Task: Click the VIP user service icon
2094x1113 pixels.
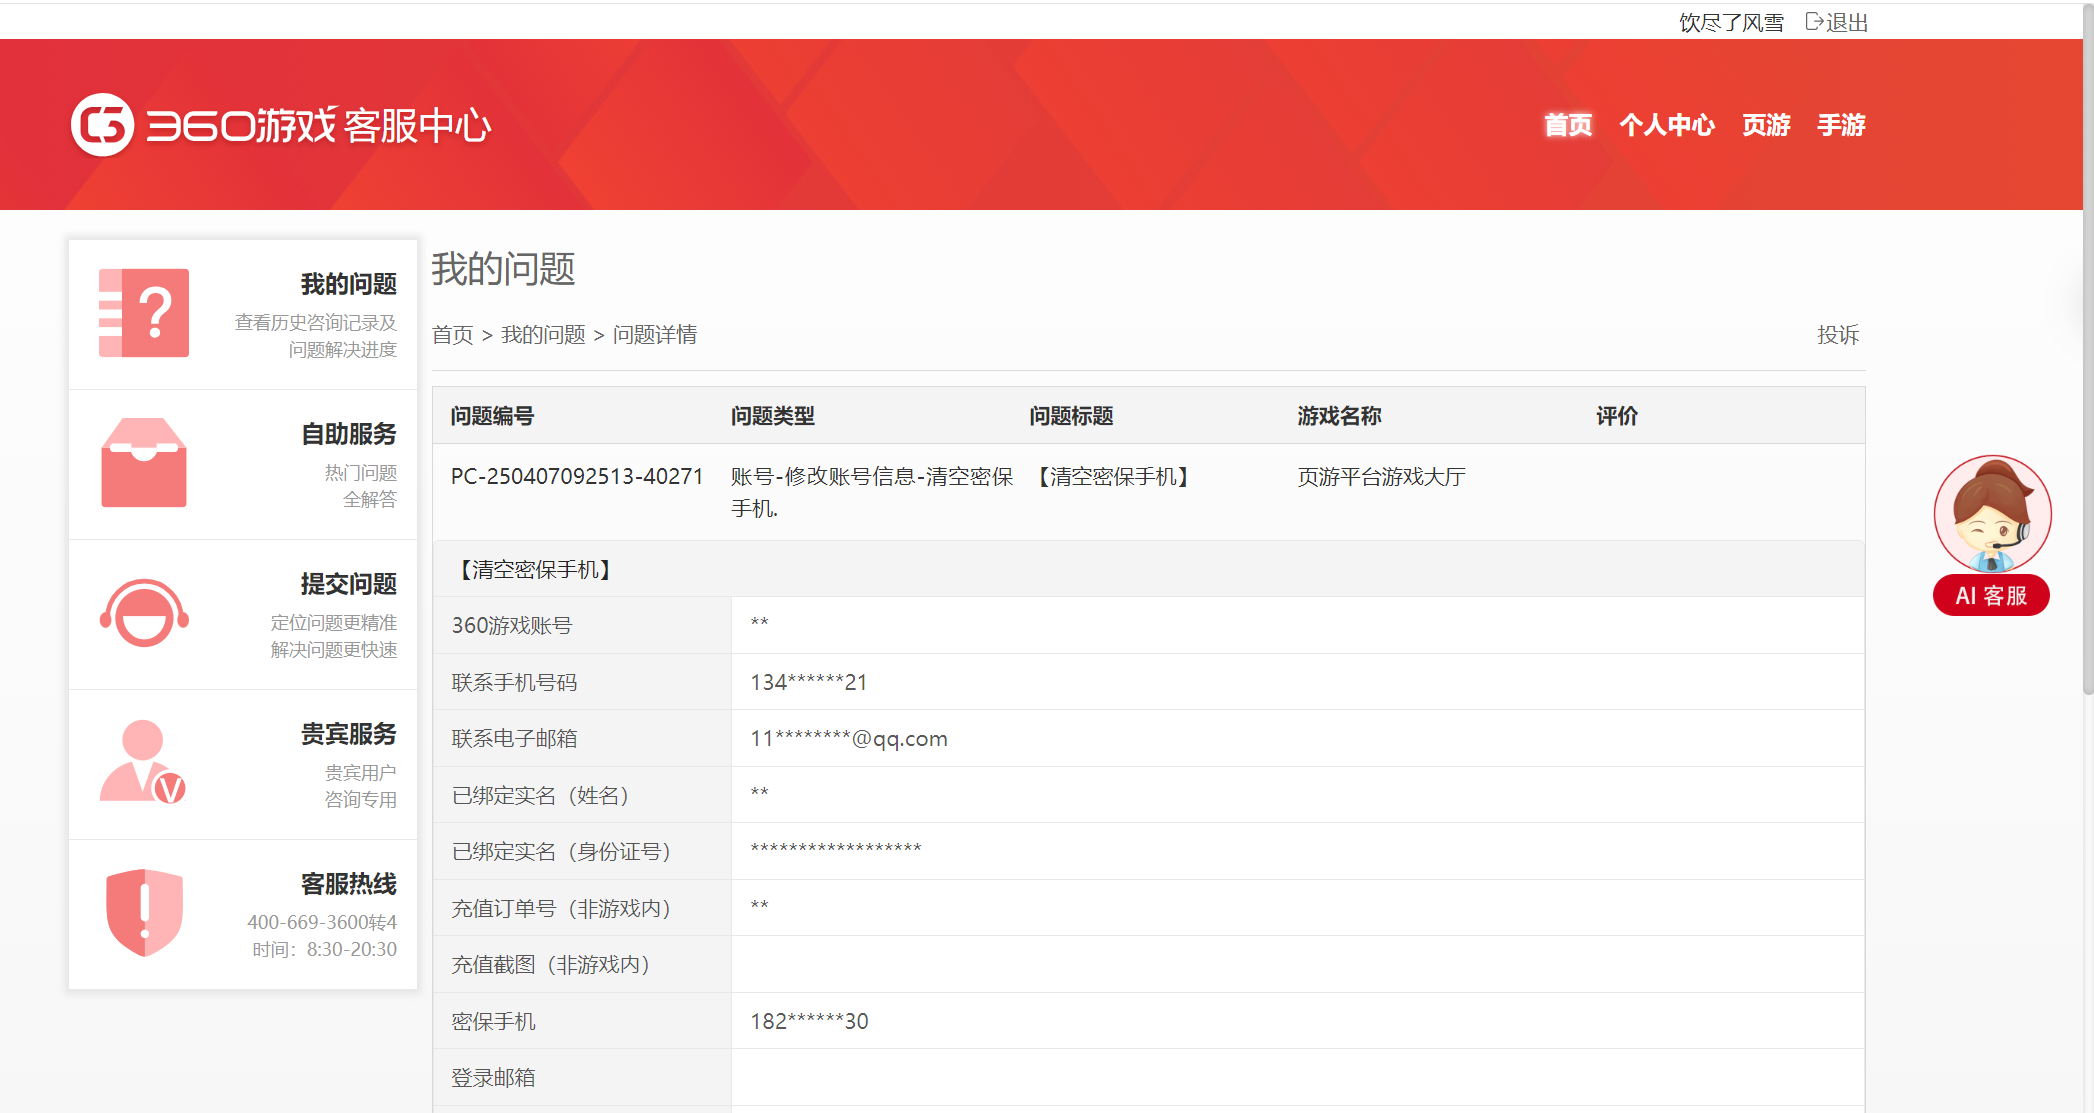Action: coord(144,763)
